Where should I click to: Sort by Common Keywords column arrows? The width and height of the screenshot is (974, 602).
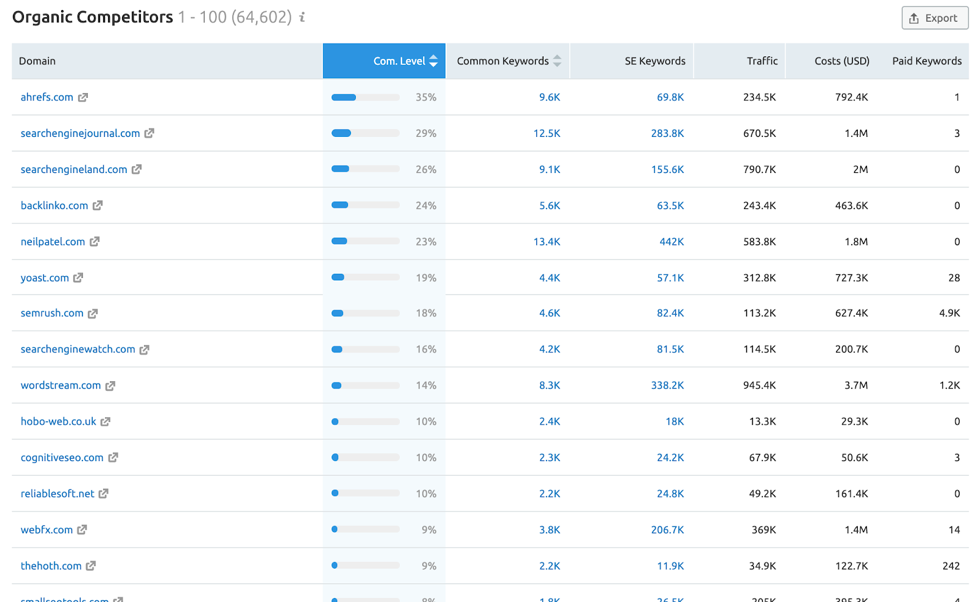click(x=557, y=61)
